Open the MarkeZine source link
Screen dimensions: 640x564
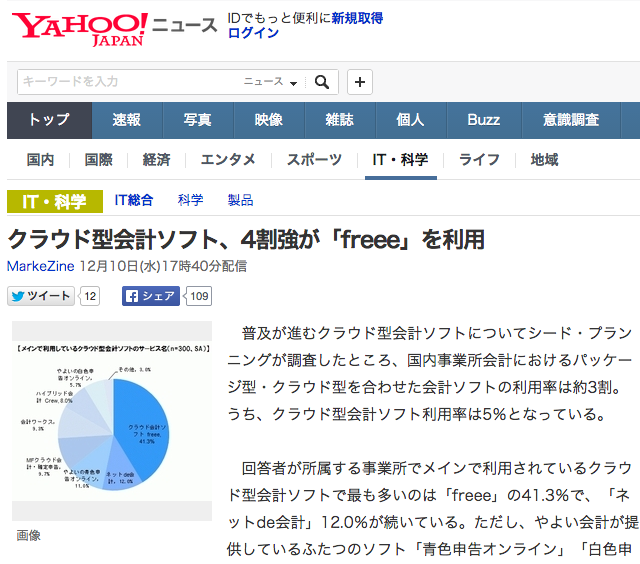pos(40,266)
